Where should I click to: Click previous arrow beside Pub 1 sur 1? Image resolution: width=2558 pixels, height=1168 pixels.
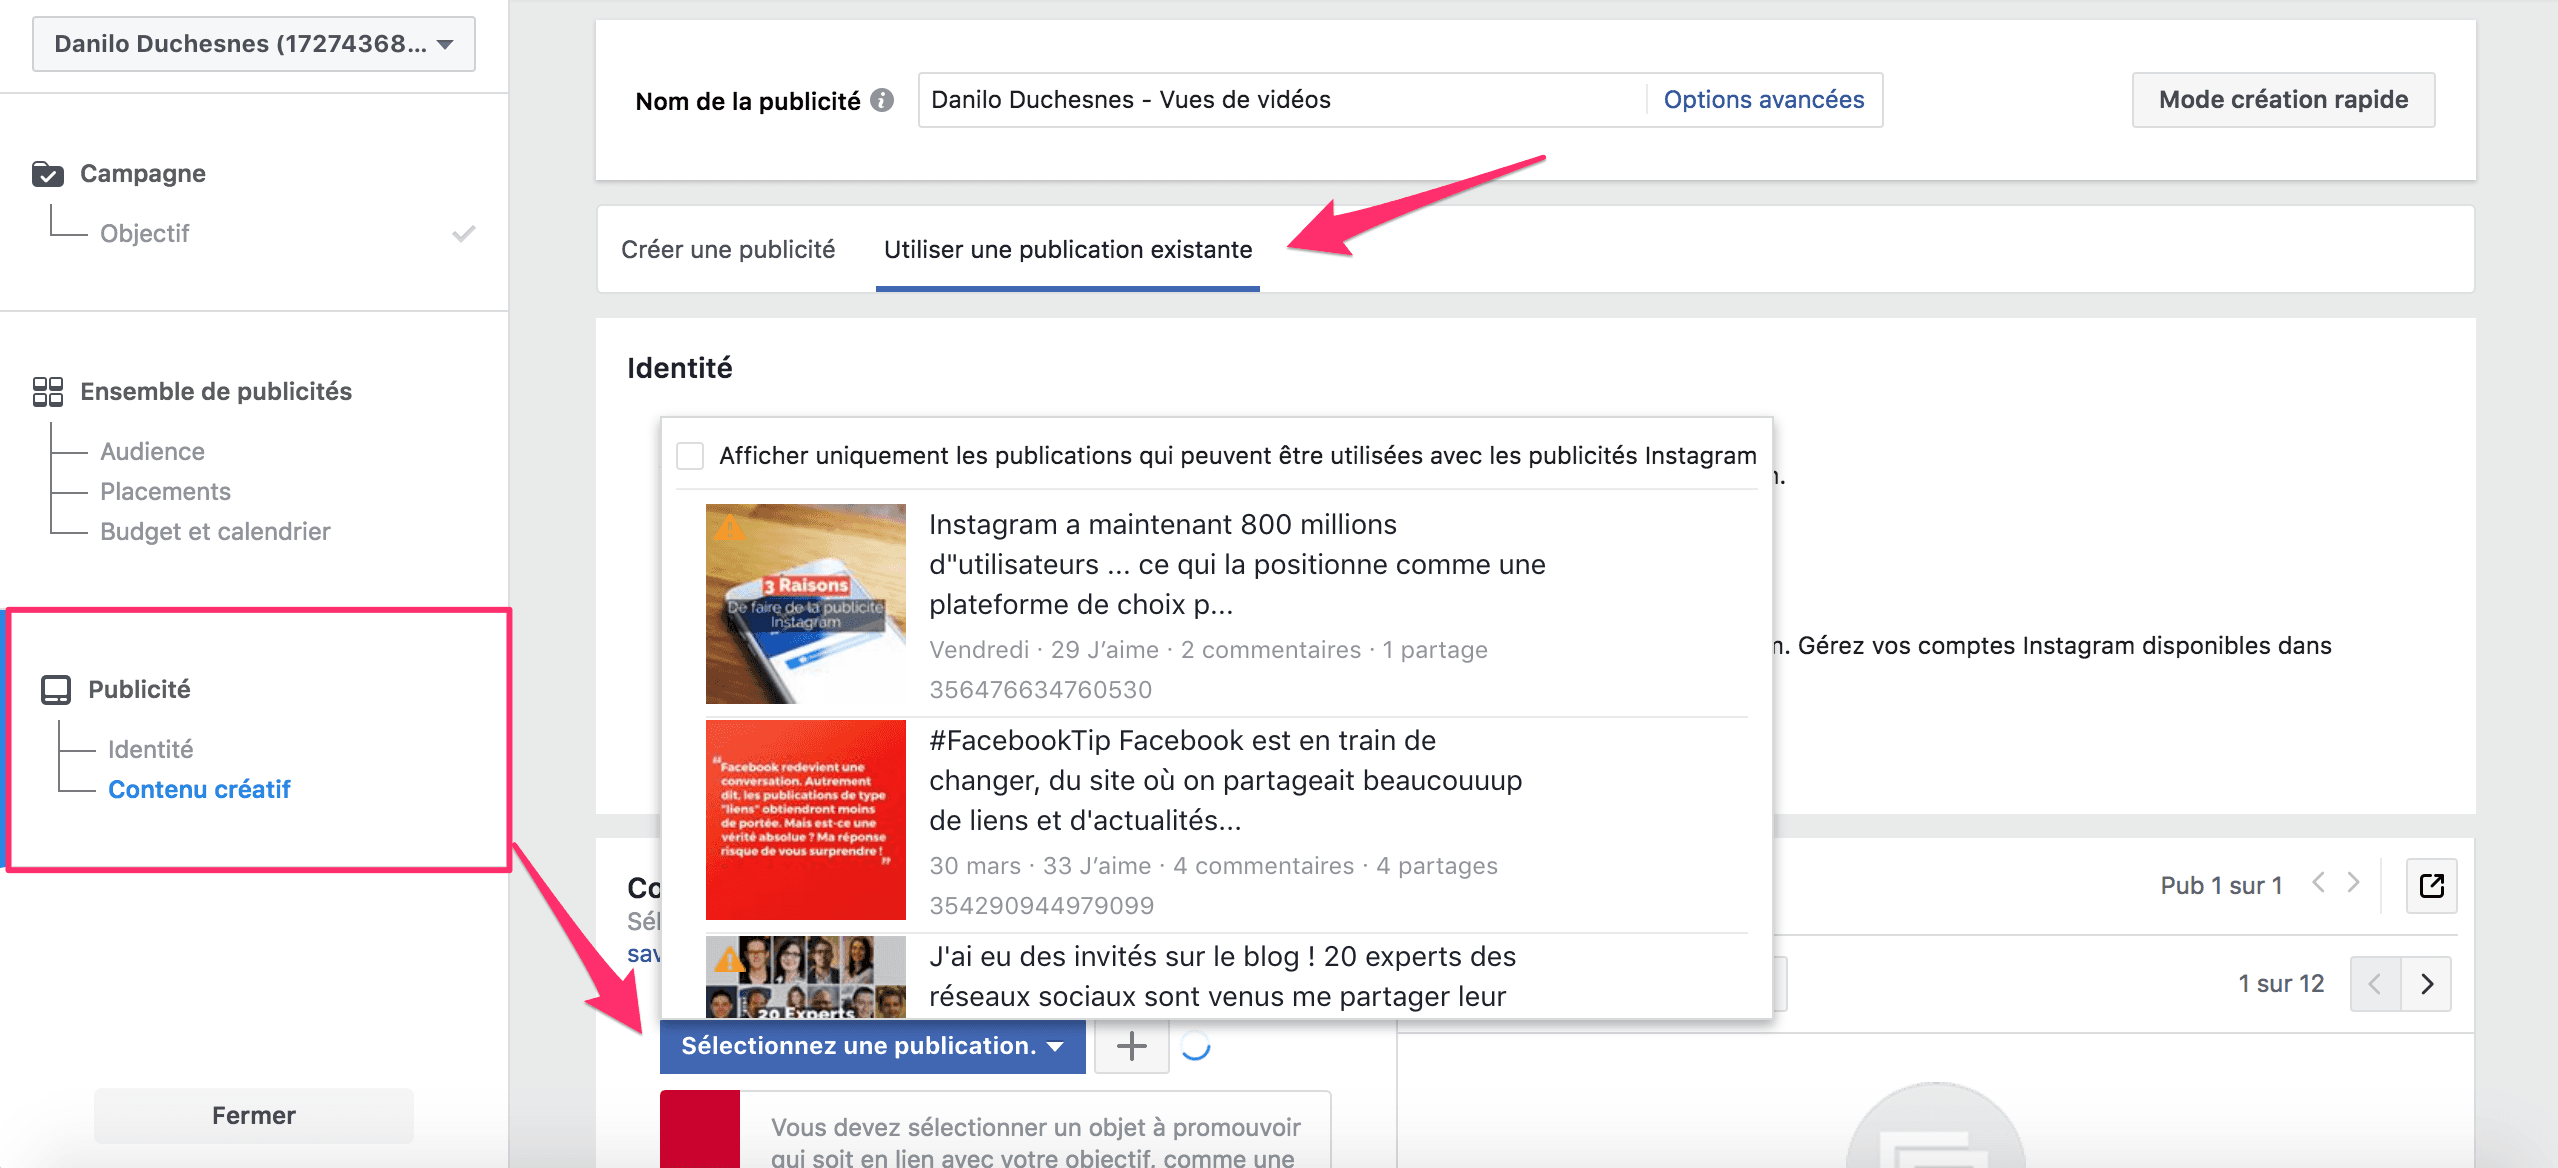[2318, 883]
